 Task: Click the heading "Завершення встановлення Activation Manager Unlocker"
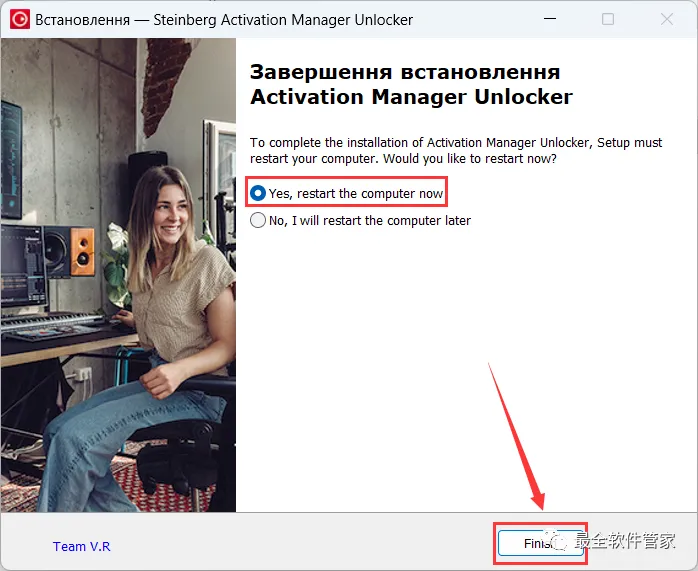411,85
